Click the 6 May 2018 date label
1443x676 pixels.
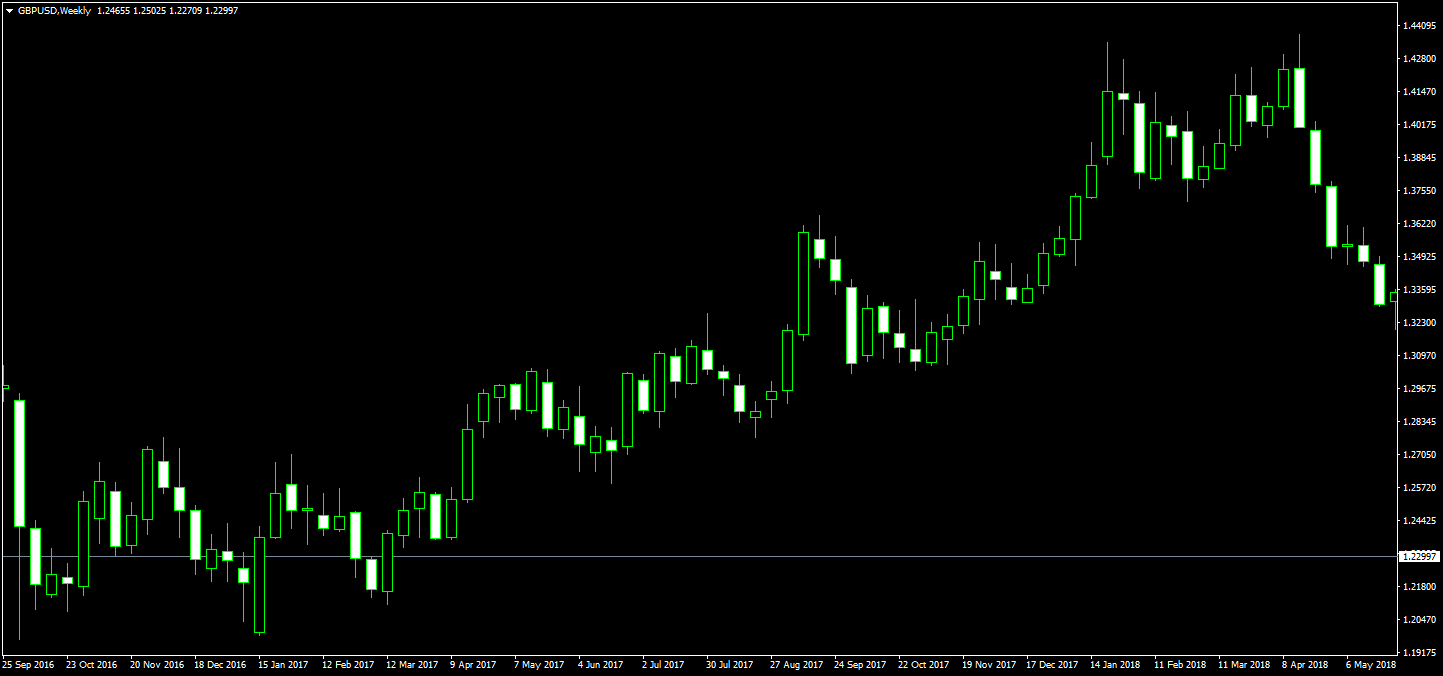[1371, 664]
